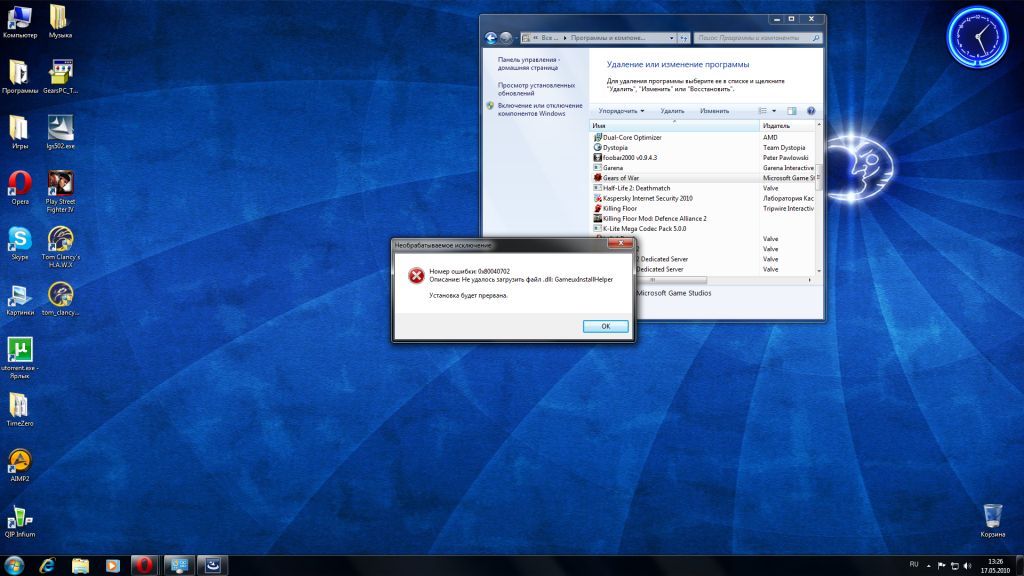Open address bar history dropdown
The width and height of the screenshot is (1024, 576).
click(x=671, y=38)
